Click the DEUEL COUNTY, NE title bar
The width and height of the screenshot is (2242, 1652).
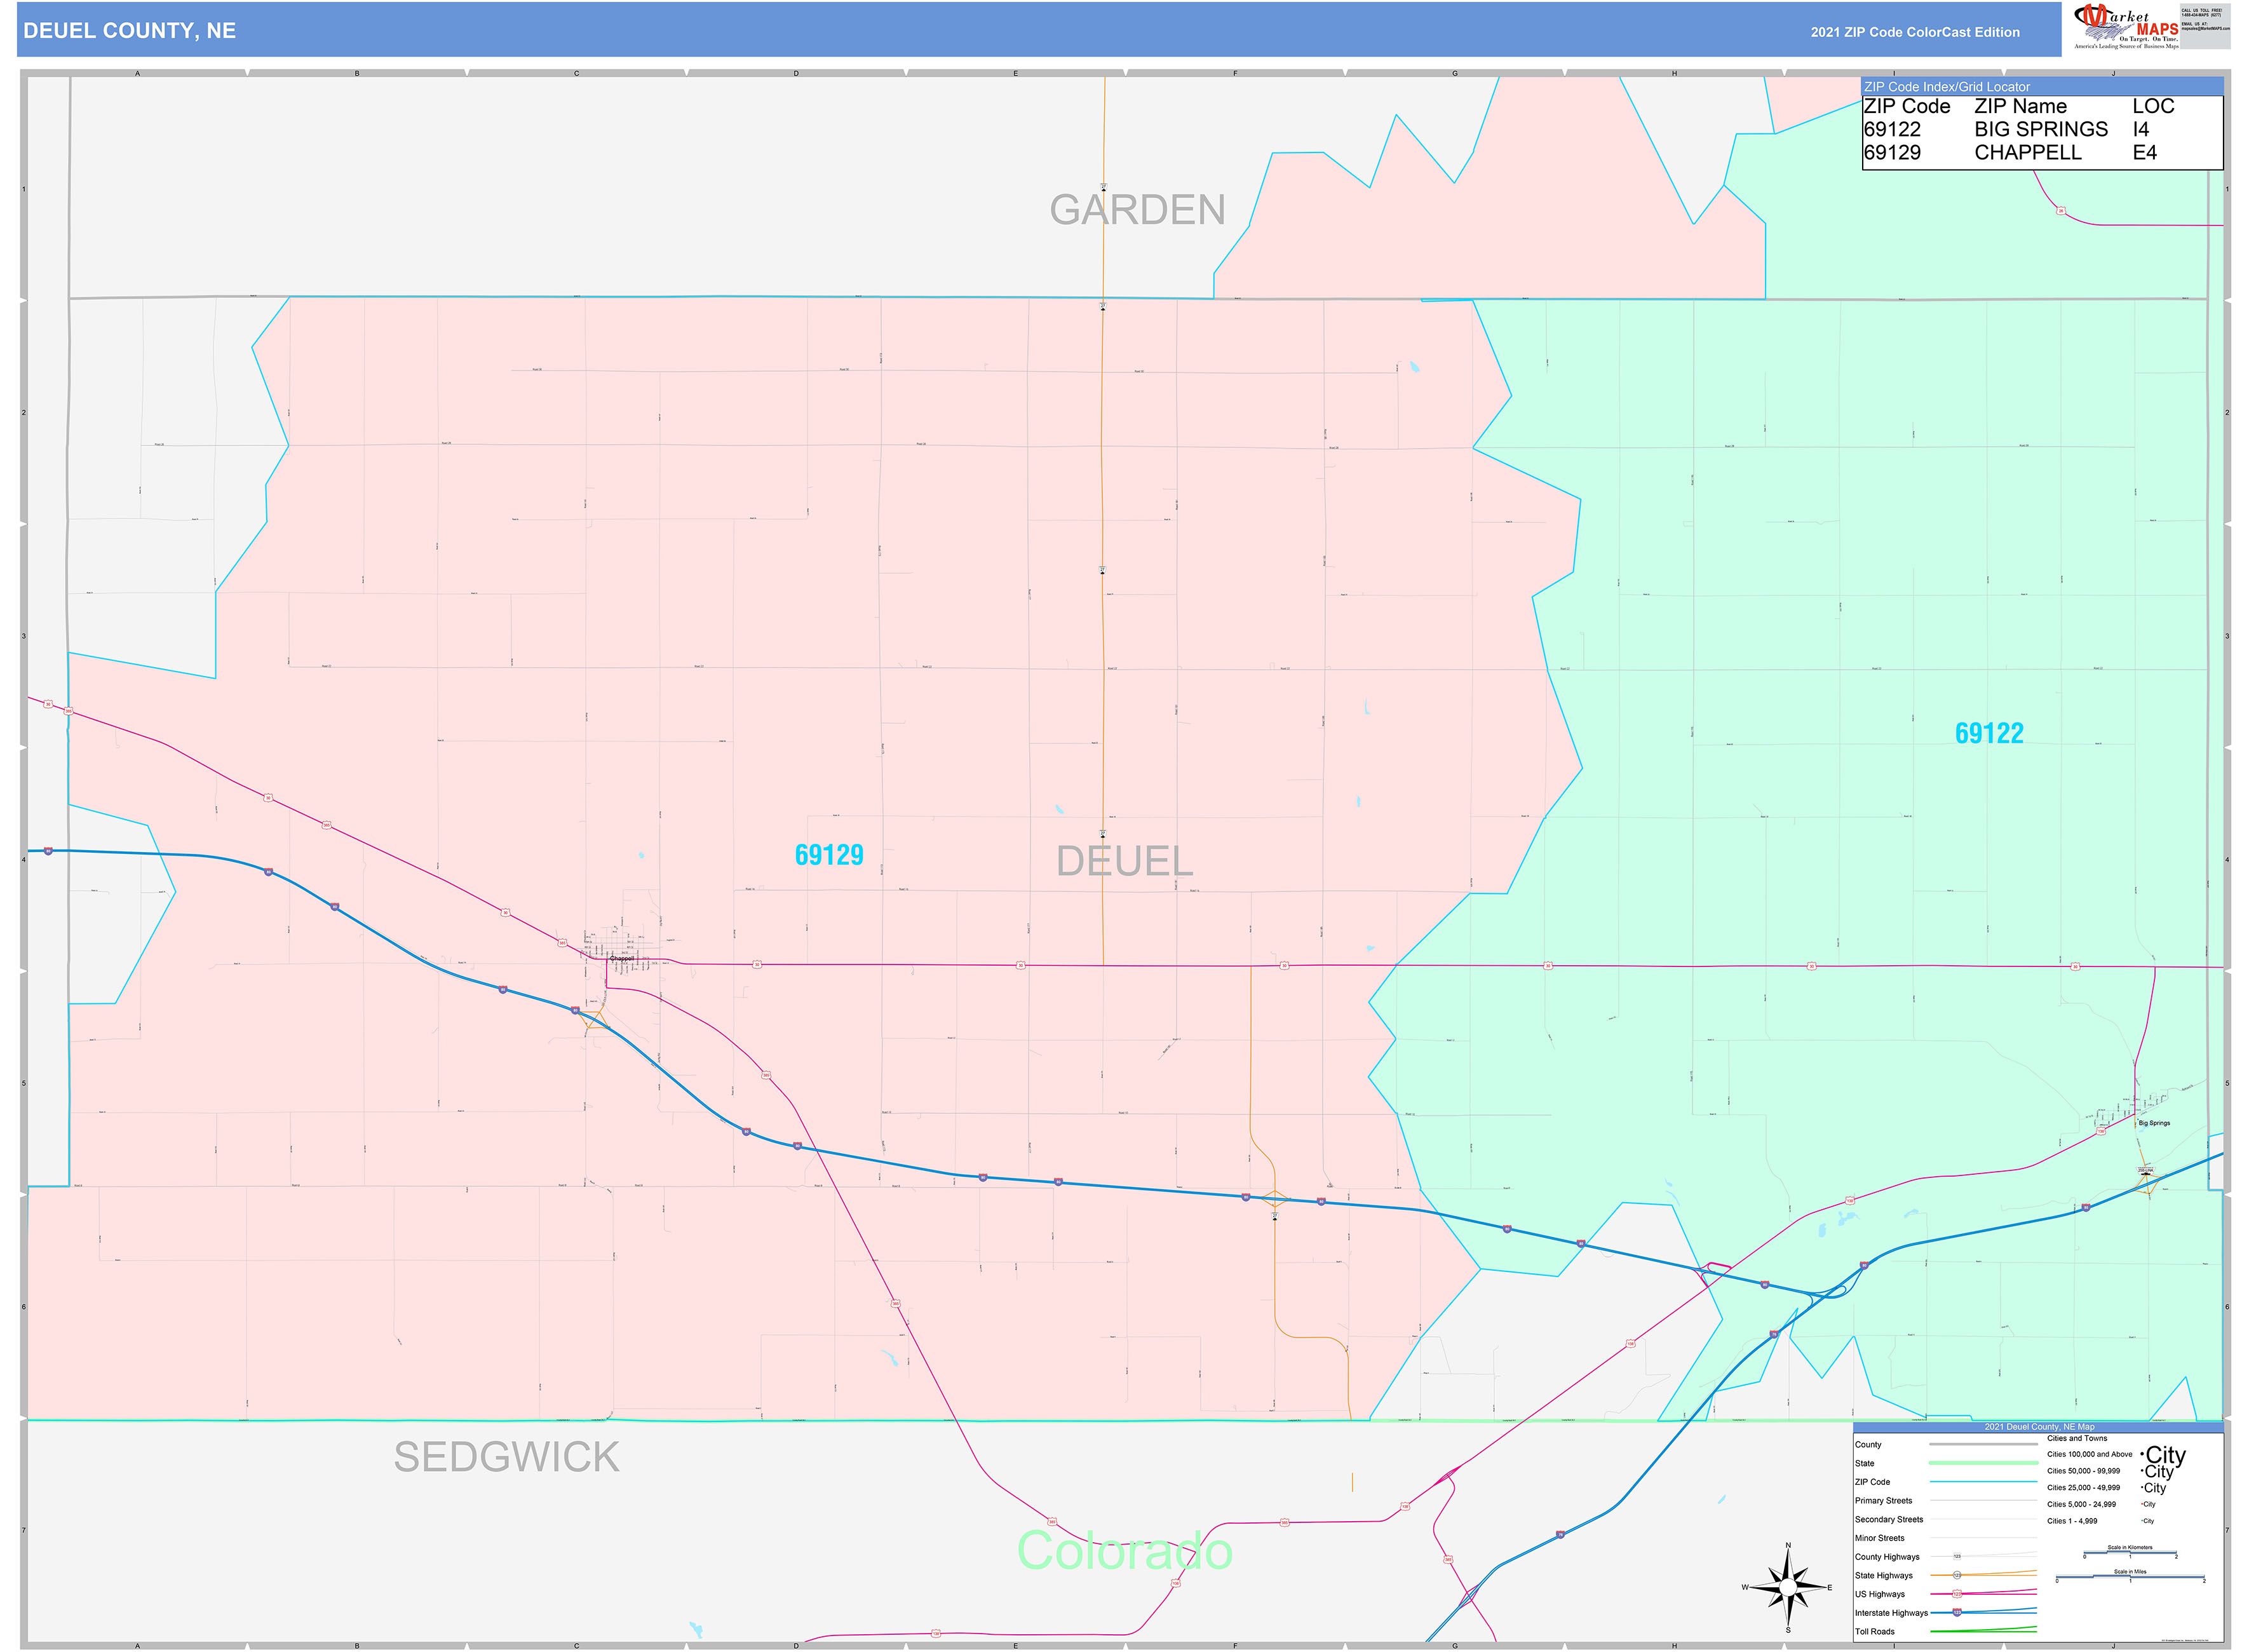pyautogui.click(x=130, y=31)
